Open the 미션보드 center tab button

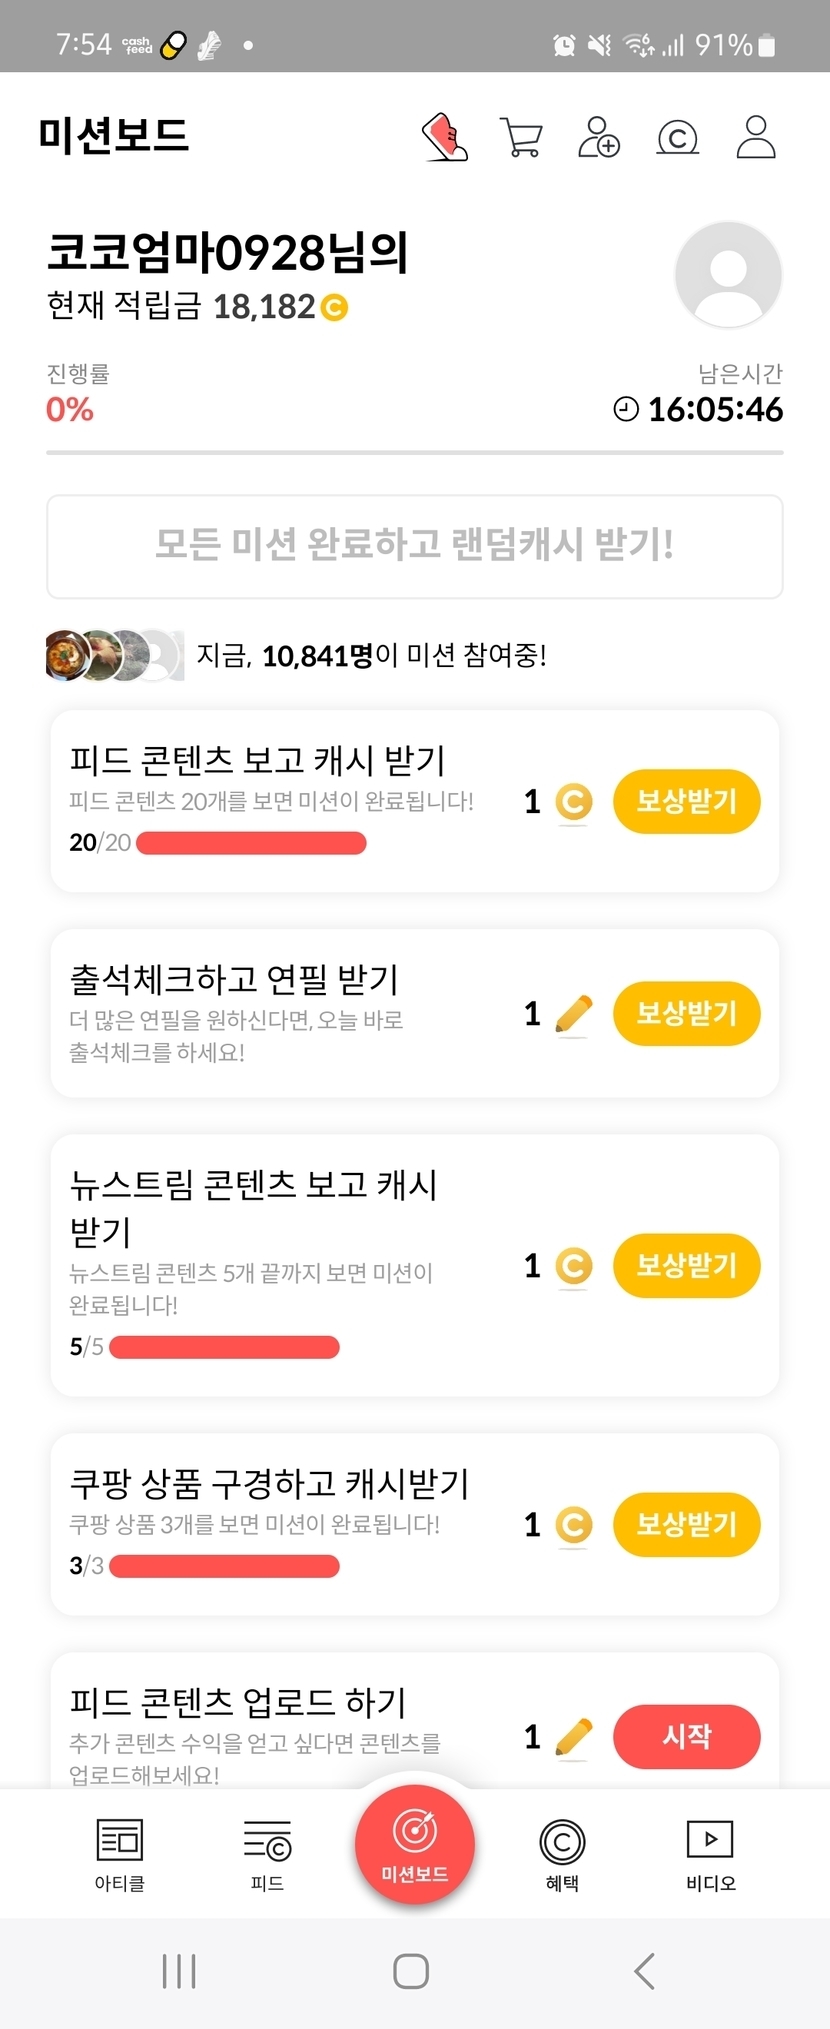coord(414,1843)
